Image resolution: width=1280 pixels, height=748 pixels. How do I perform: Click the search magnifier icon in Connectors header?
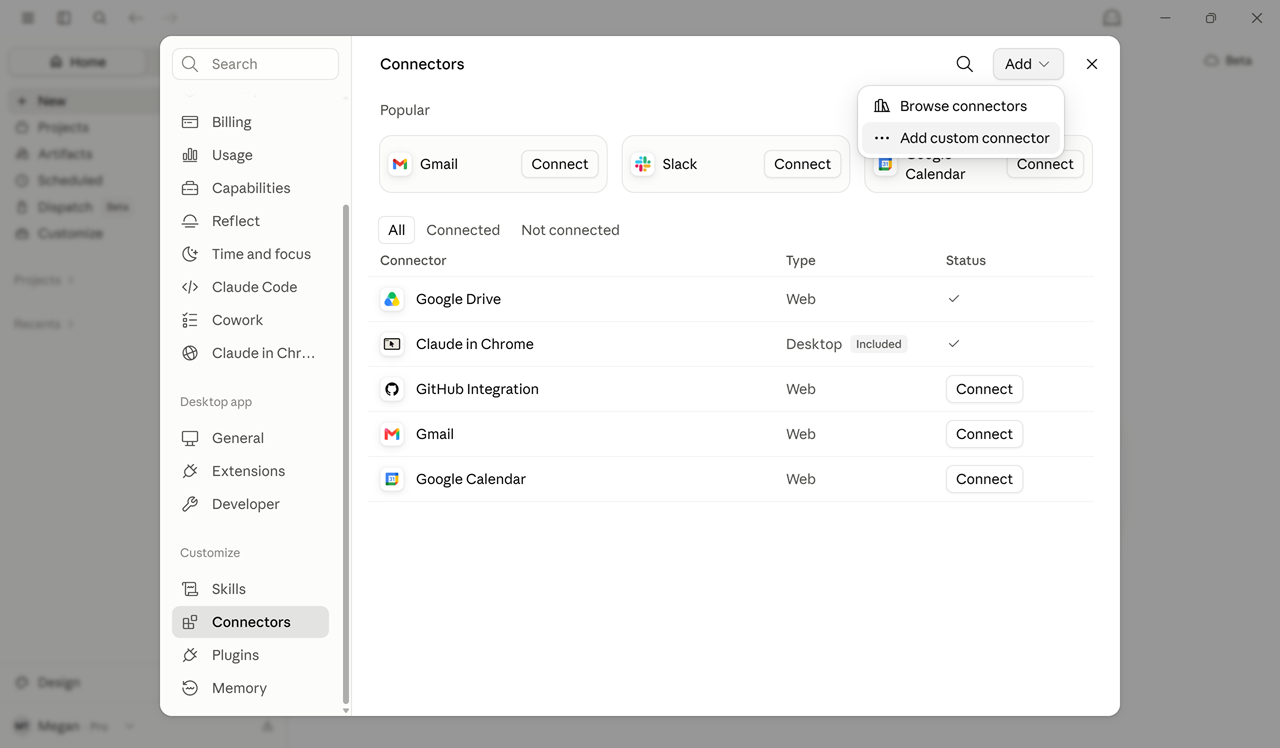964,64
